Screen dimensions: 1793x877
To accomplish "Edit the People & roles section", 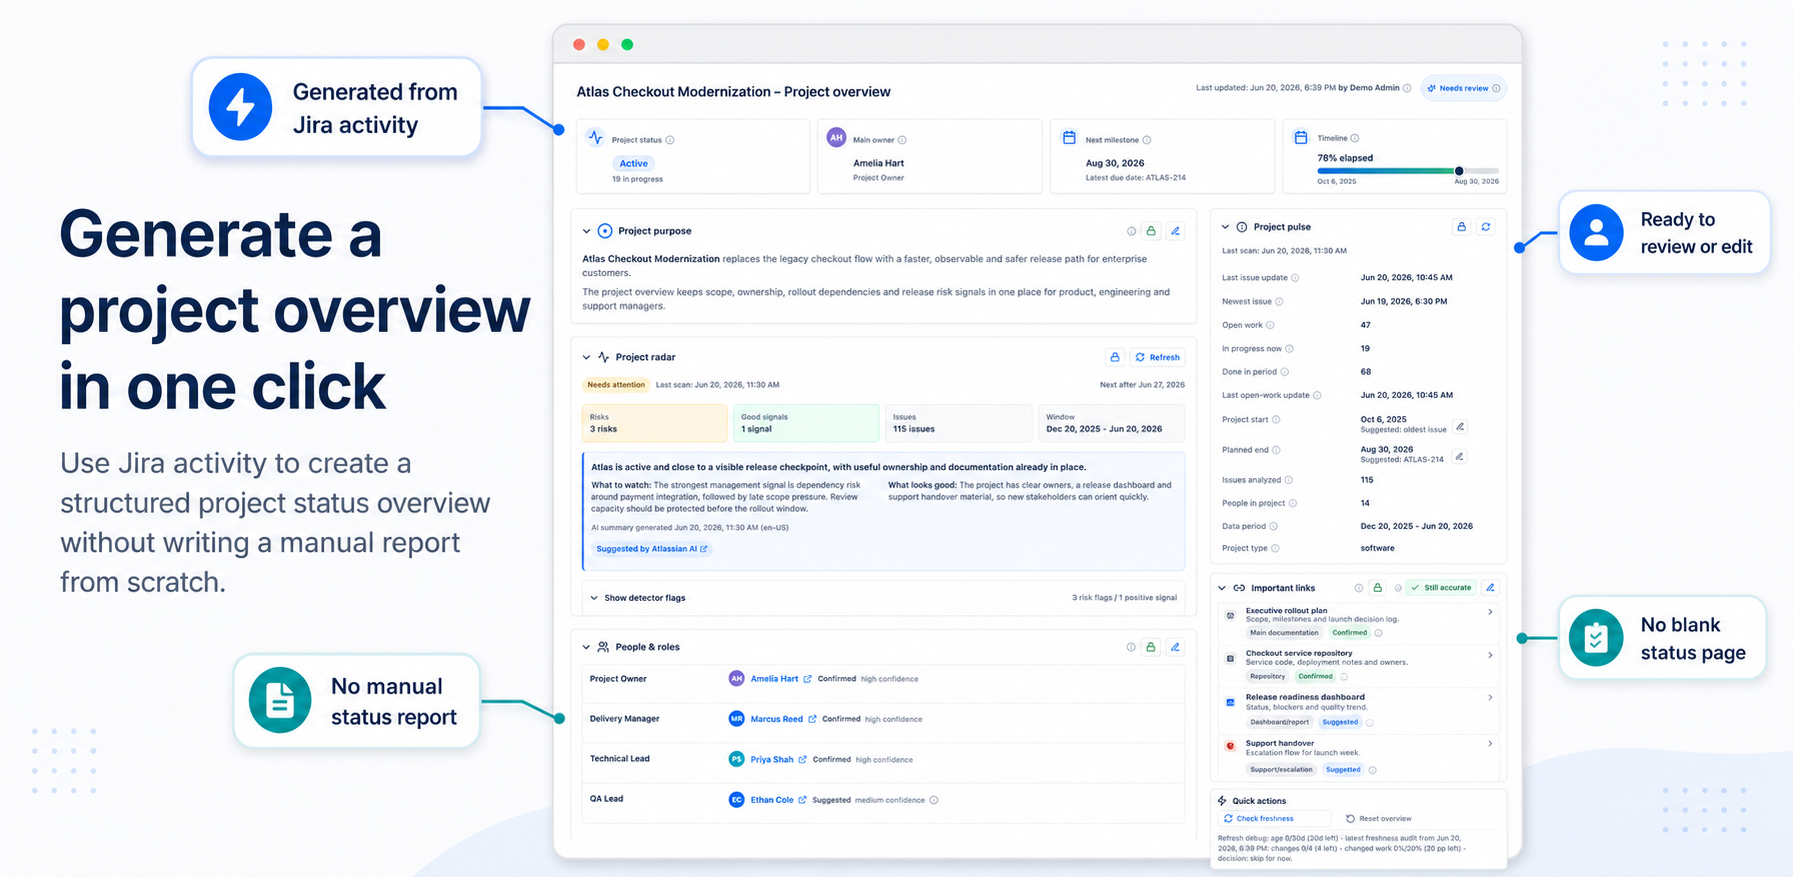I will coord(1176,647).
